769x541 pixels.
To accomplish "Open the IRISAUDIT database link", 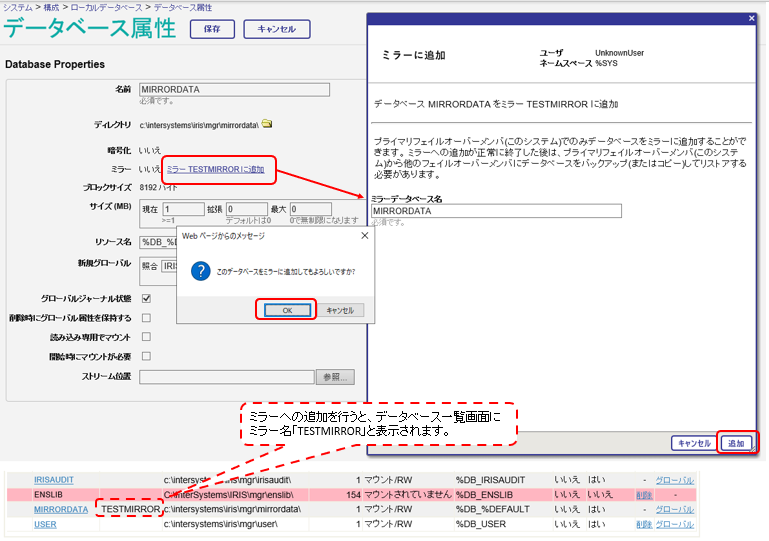I will click(53, 480).
